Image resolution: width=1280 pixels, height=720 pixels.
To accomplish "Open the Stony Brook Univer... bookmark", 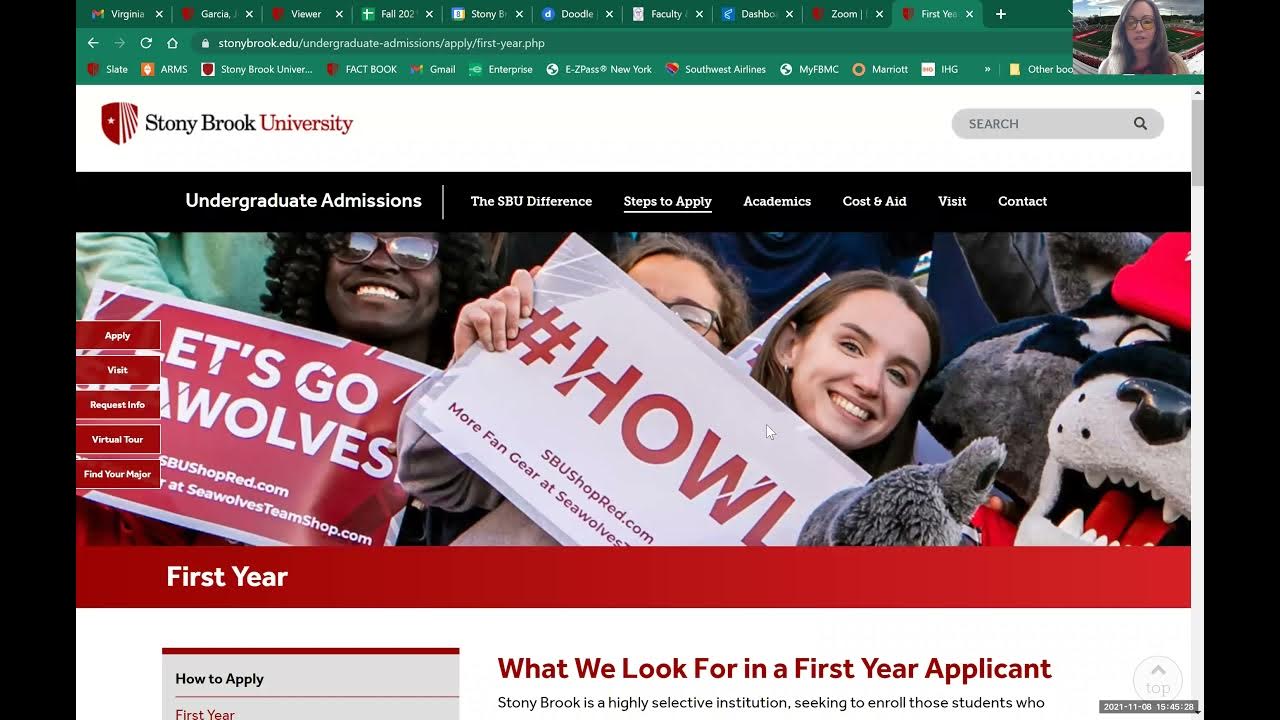I will click(257, 69).
